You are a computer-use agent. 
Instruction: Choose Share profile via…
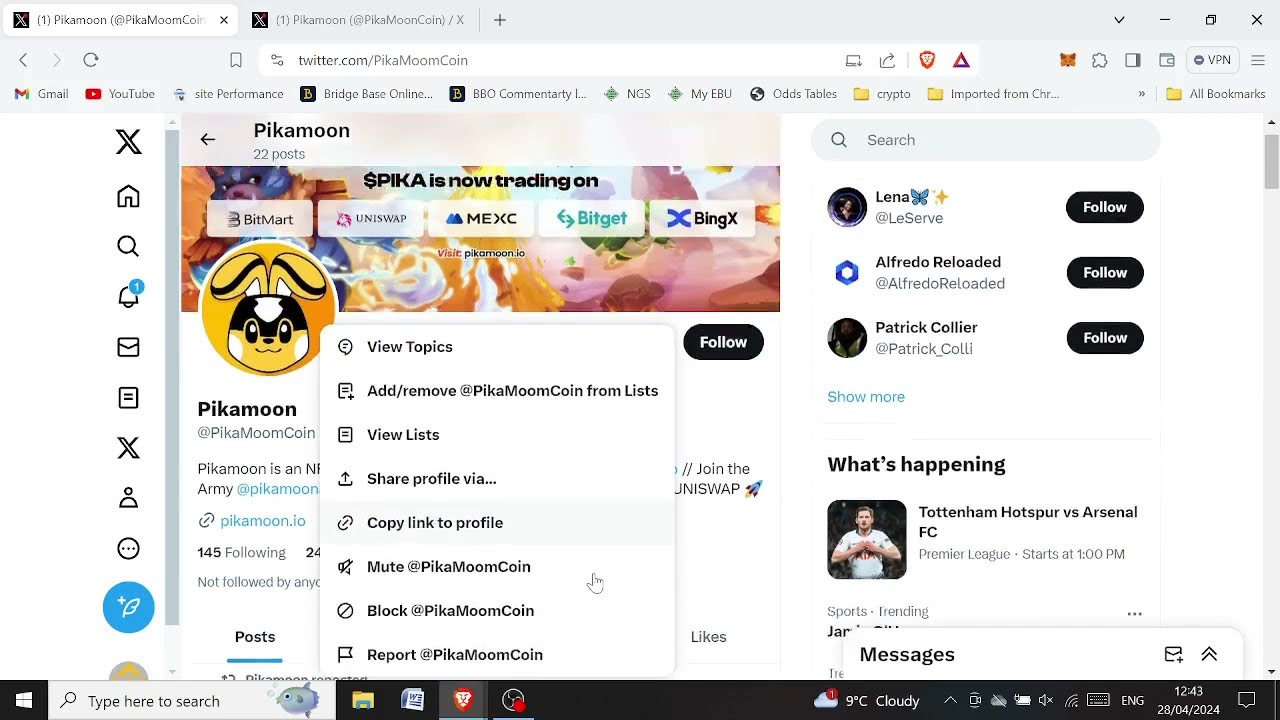pyautogui.click(x=497, y=479)
